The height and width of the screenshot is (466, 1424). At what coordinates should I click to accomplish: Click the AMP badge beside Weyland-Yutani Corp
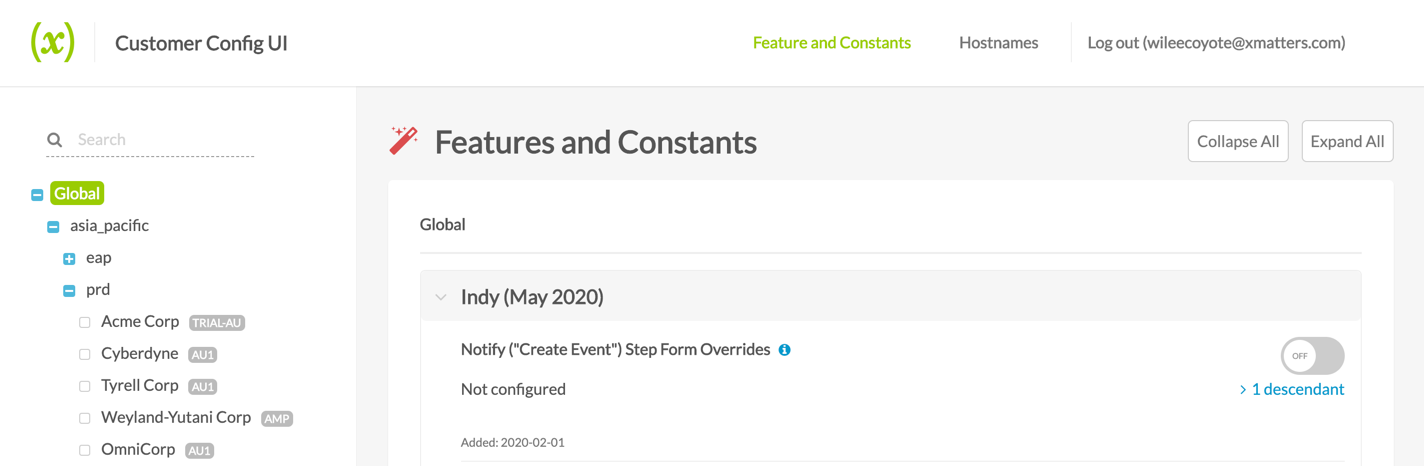click(277, 419)
